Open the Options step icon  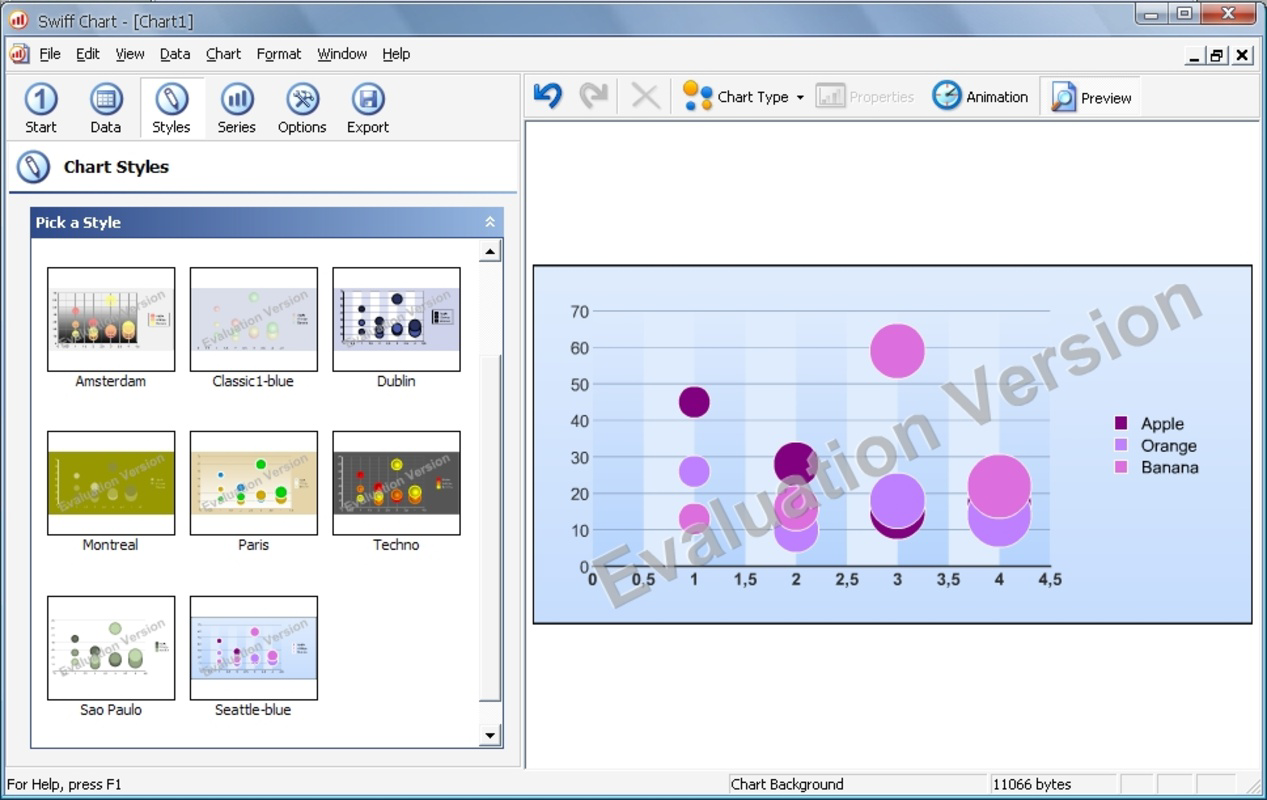(x=302, y=99)
